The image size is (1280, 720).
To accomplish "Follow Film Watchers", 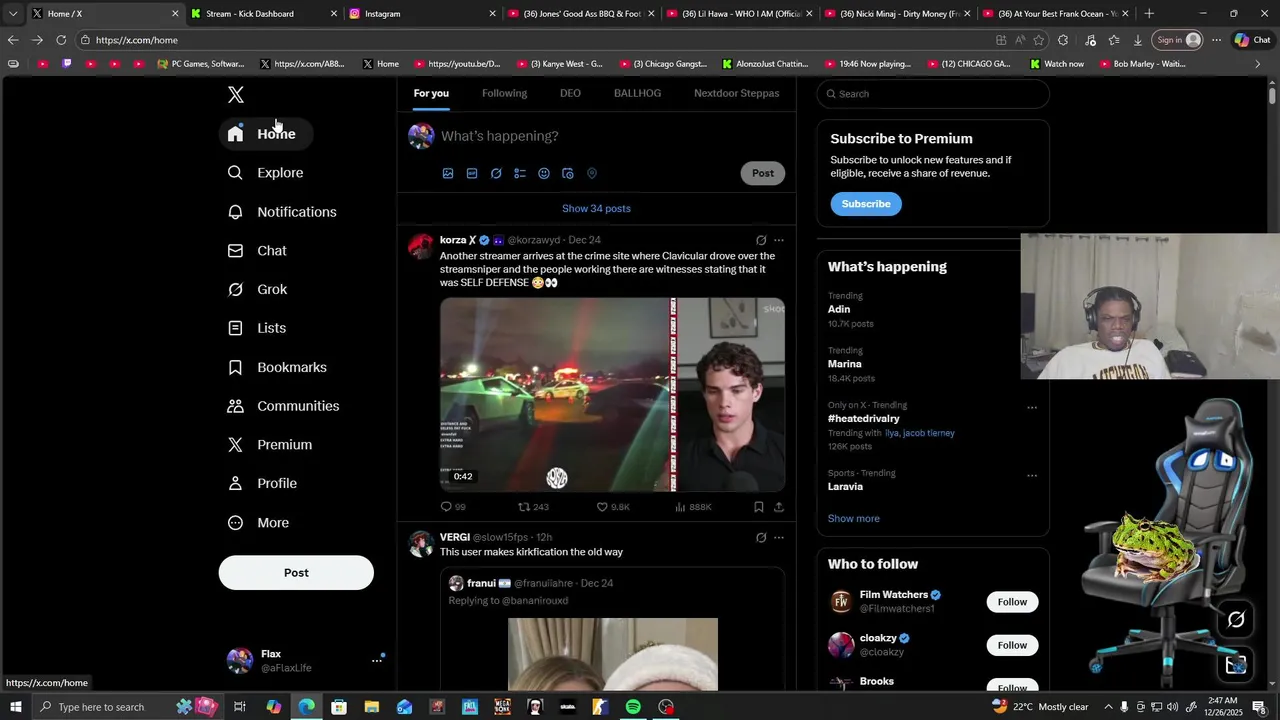I will click(1012, 602).
